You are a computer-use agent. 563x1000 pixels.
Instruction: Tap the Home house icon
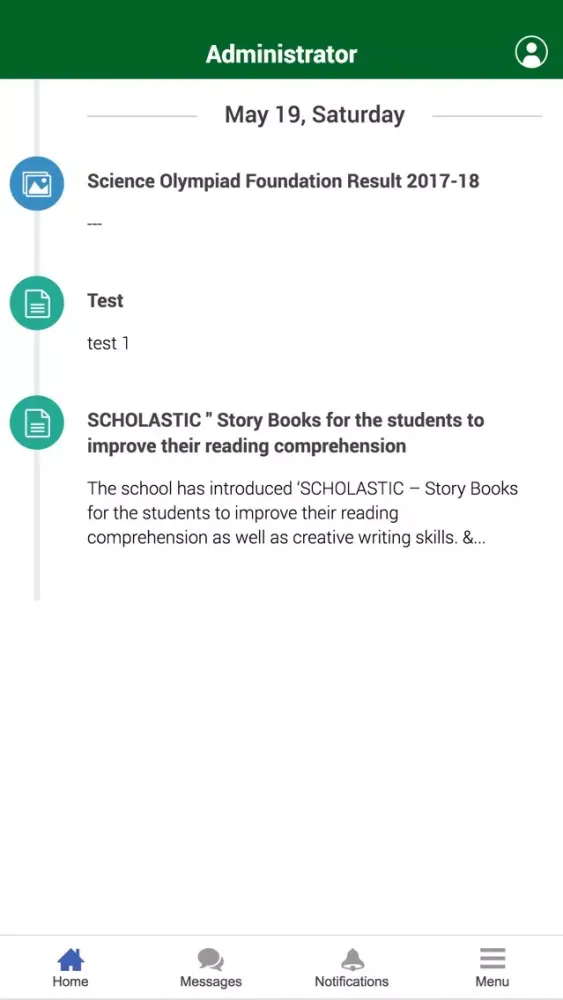(x=70, y=959)
